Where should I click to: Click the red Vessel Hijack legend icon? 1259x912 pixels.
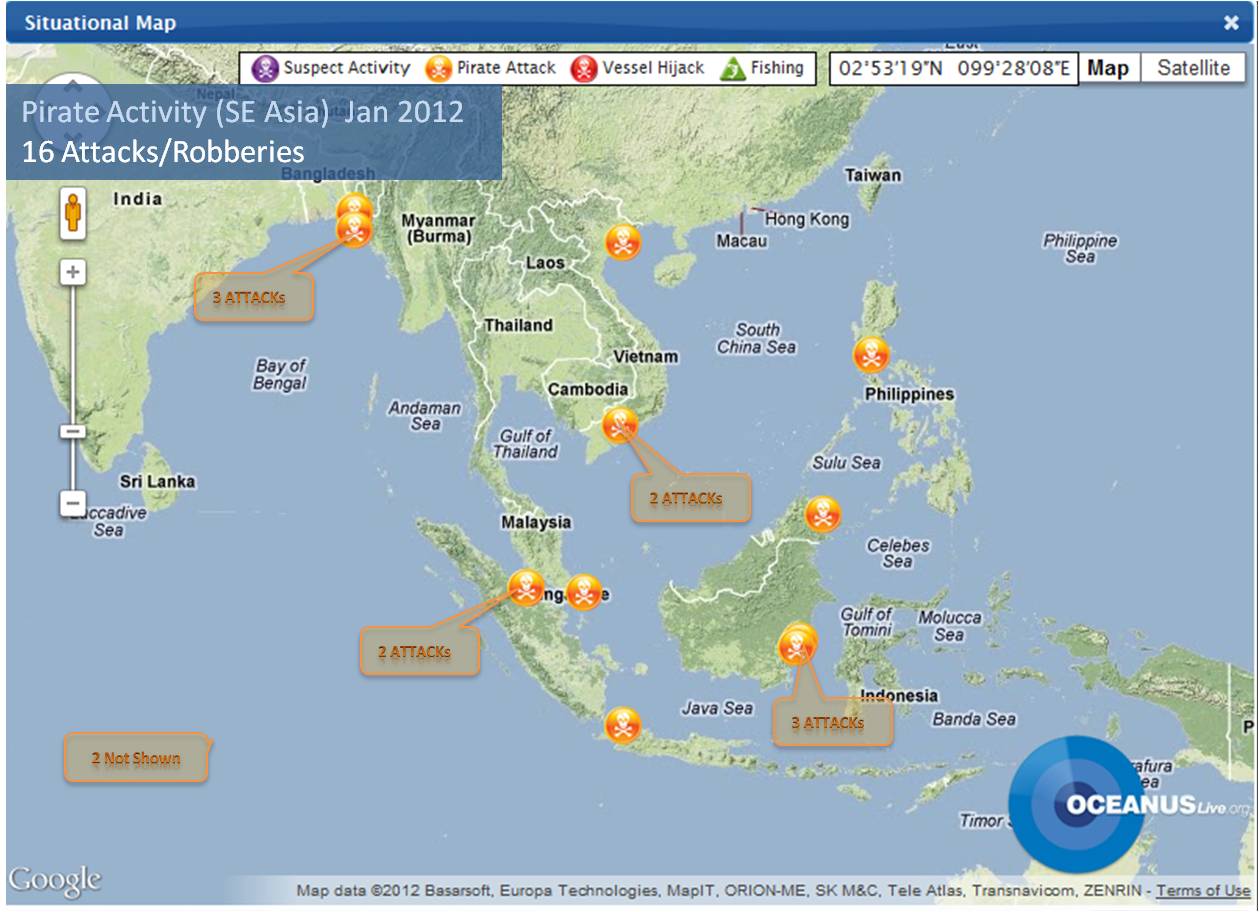pos(584,69)
